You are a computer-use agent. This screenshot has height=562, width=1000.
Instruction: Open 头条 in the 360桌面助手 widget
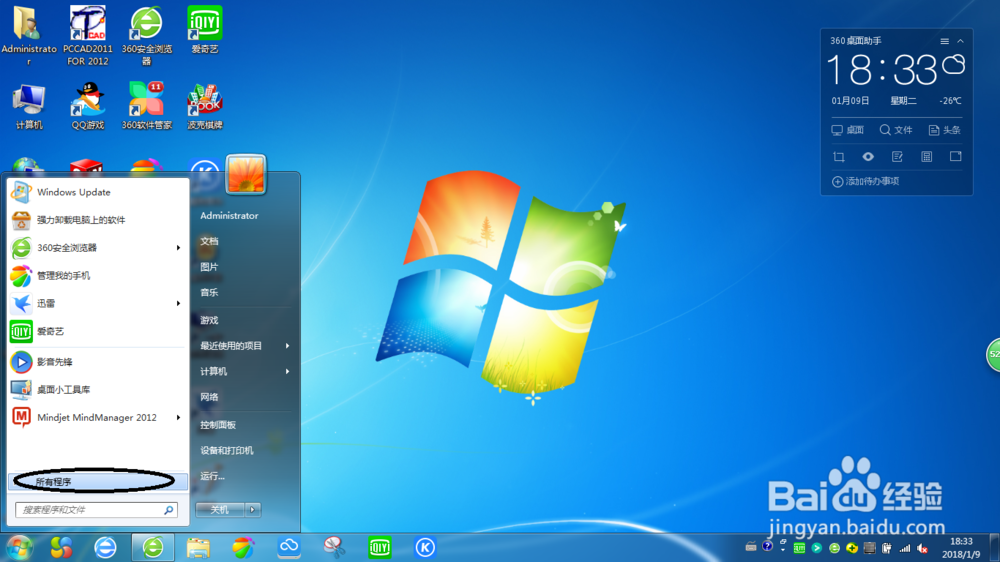945,130
